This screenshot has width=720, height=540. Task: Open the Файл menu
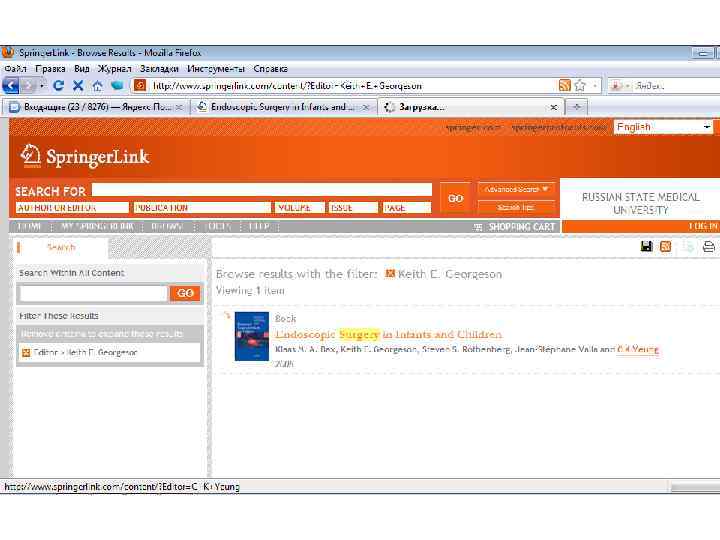15,69
